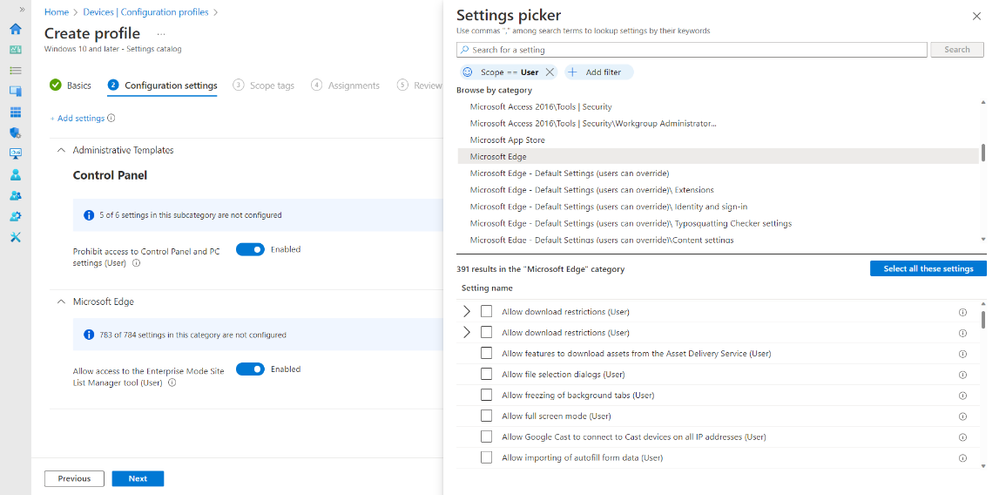999x495 pixels.
Task: Close the Settings picker panel
Action: (977, 17)
